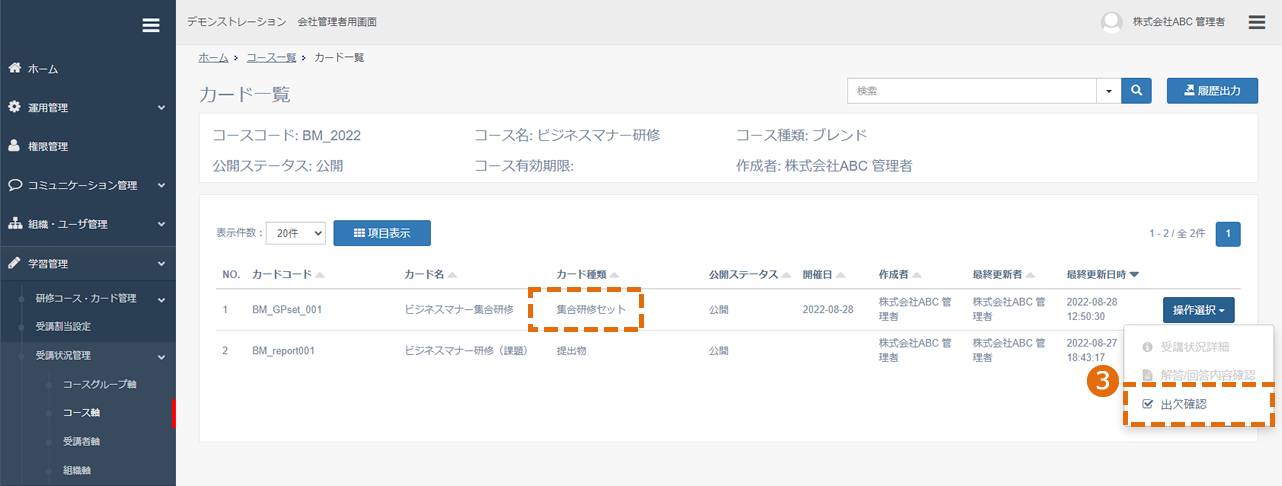Sort by 公開ステータス column arrow

(787, 274)
